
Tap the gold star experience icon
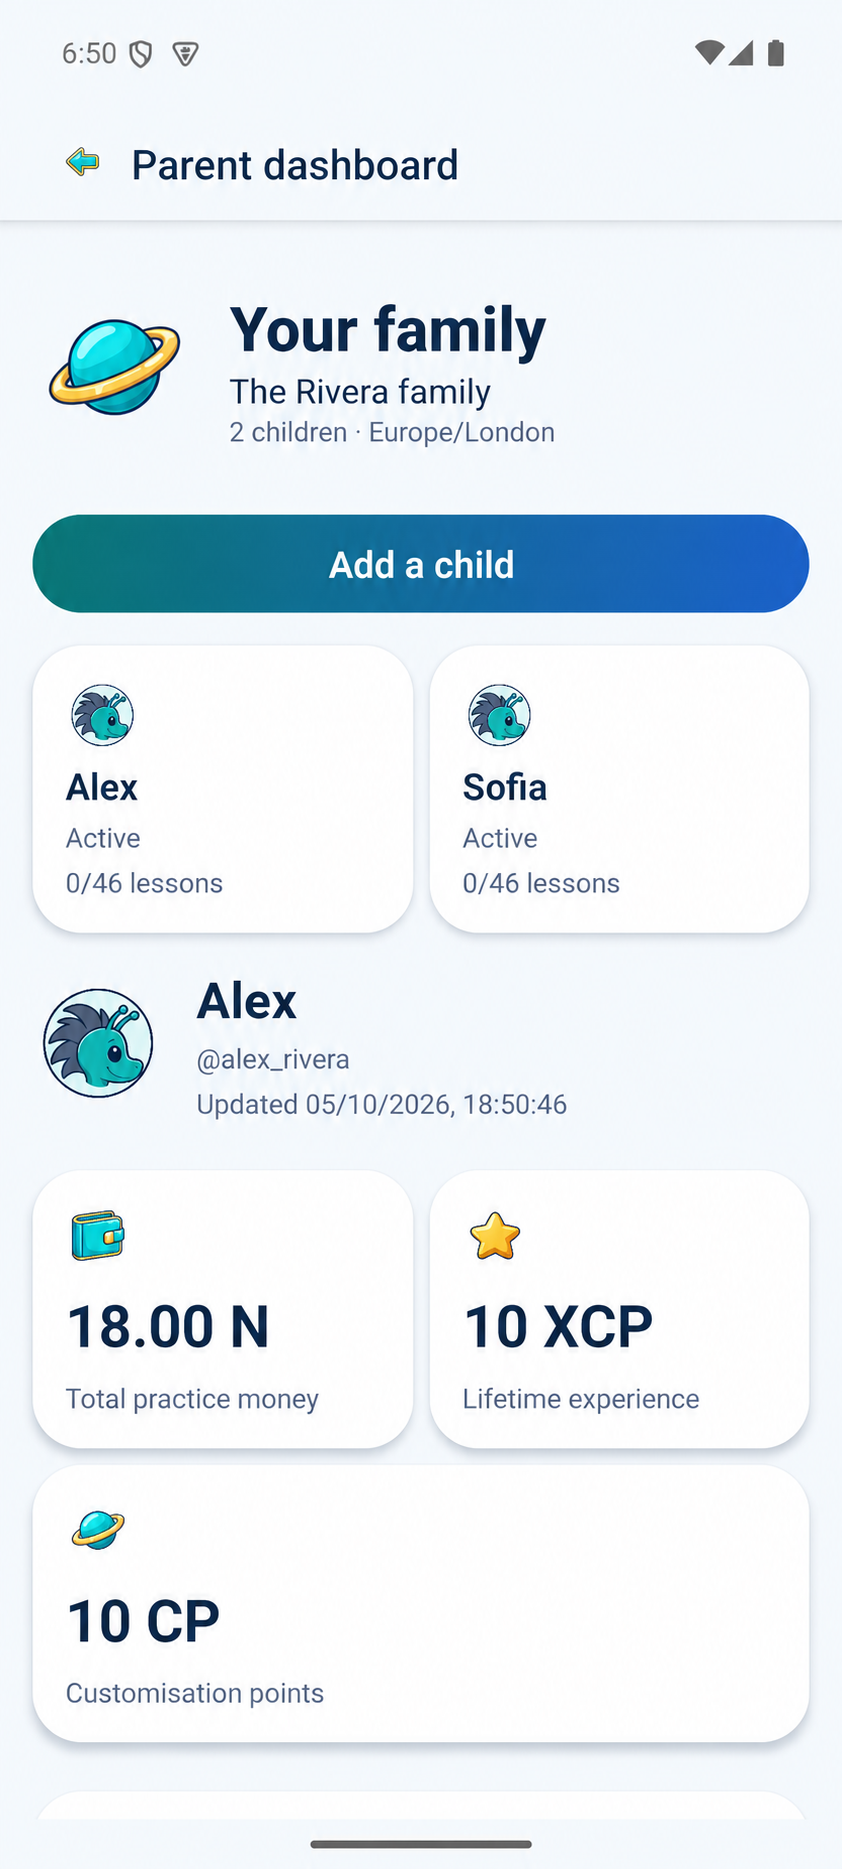495,1236
